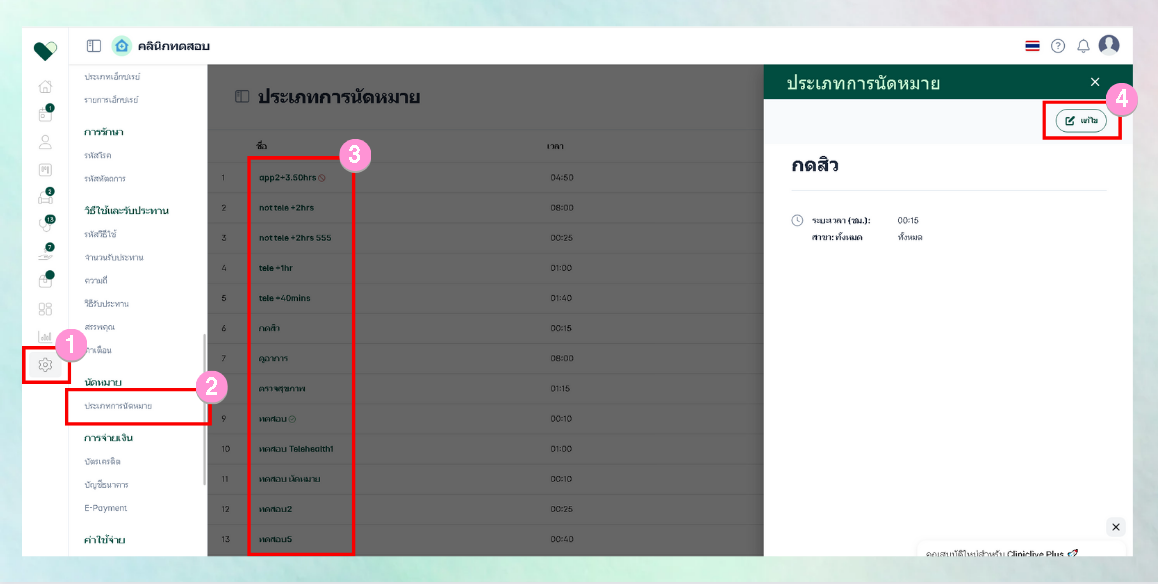The width and height of the screenshot is (1158, 584).
Task: Open the patients person icon in sidebar
Action: [x=45, y=142]
